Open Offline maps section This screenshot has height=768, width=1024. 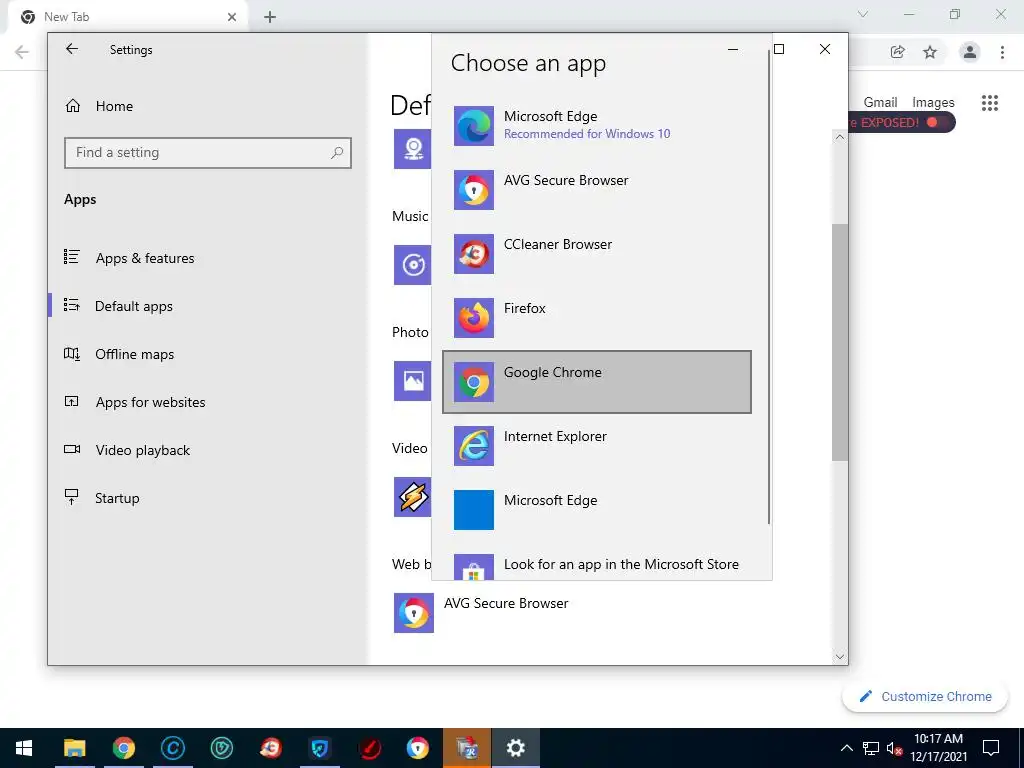point(119,354)
